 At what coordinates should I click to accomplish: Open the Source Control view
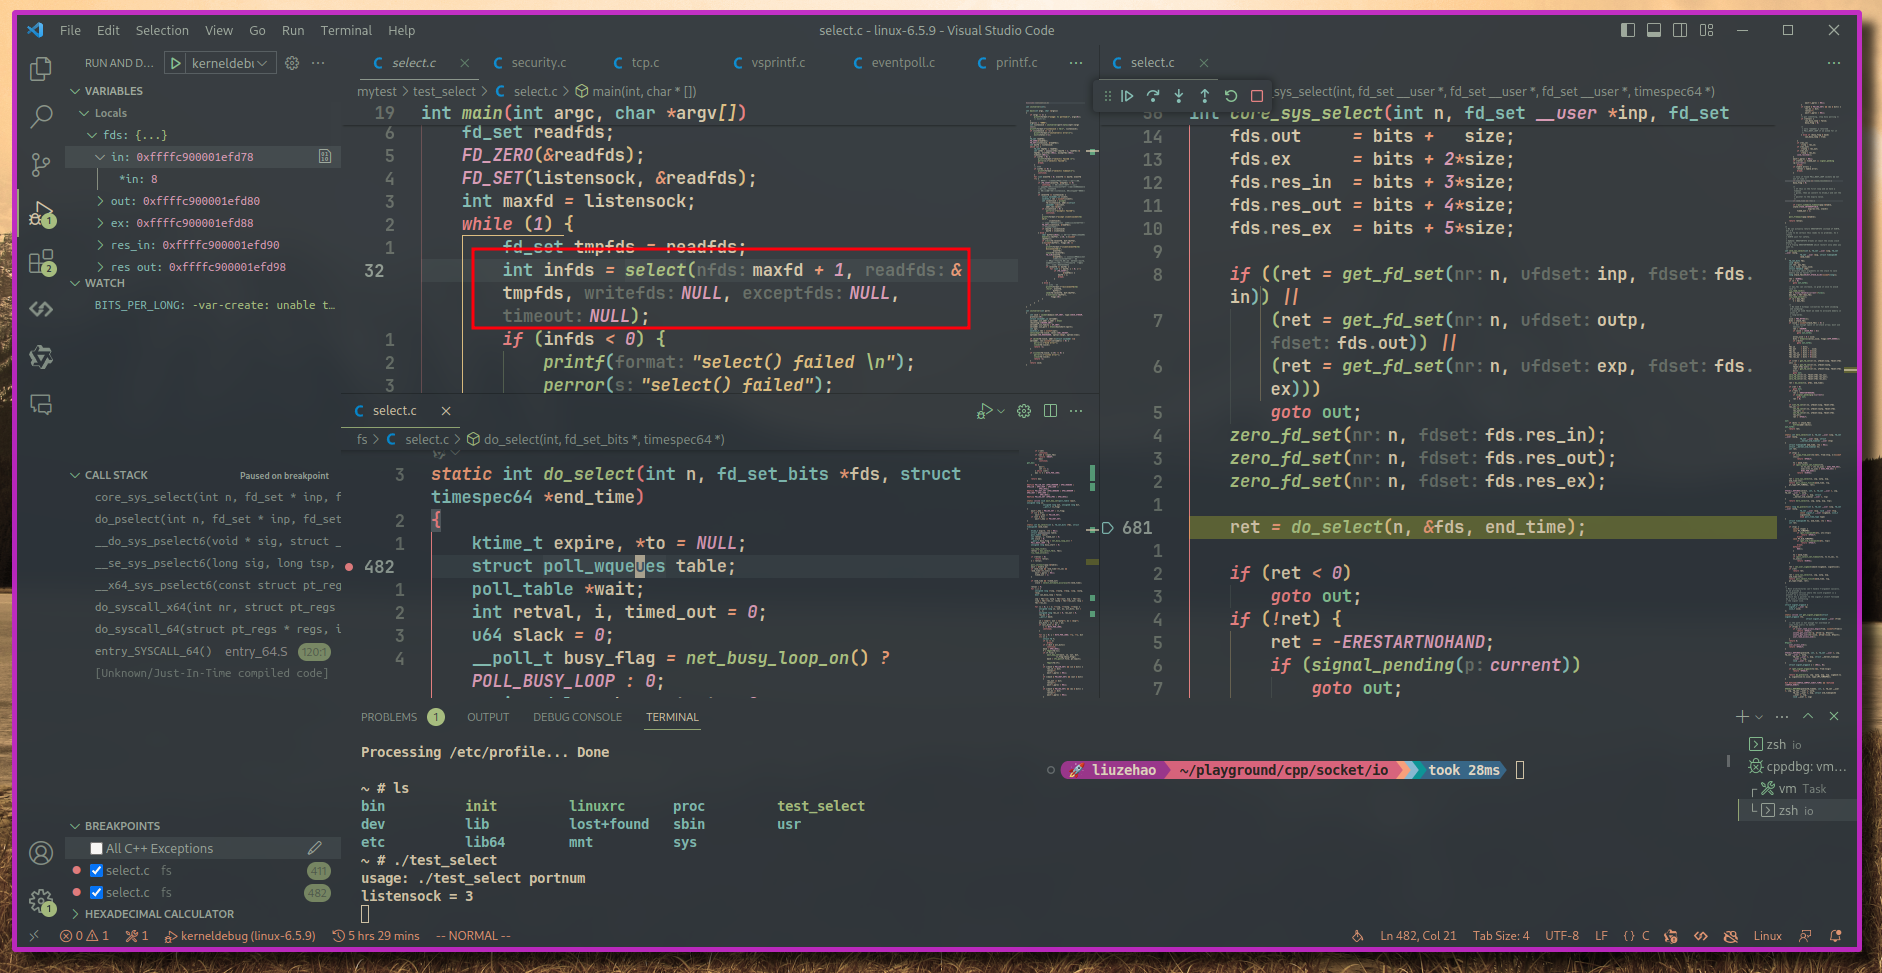[41, 164]
